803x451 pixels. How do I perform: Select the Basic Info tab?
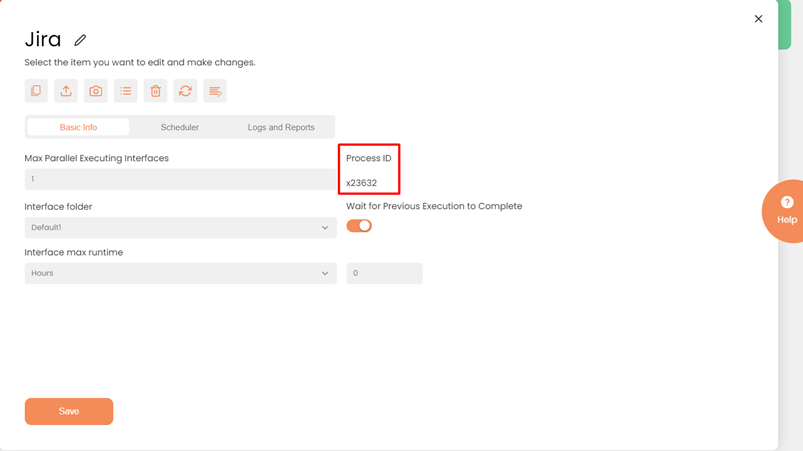[78, 127]
